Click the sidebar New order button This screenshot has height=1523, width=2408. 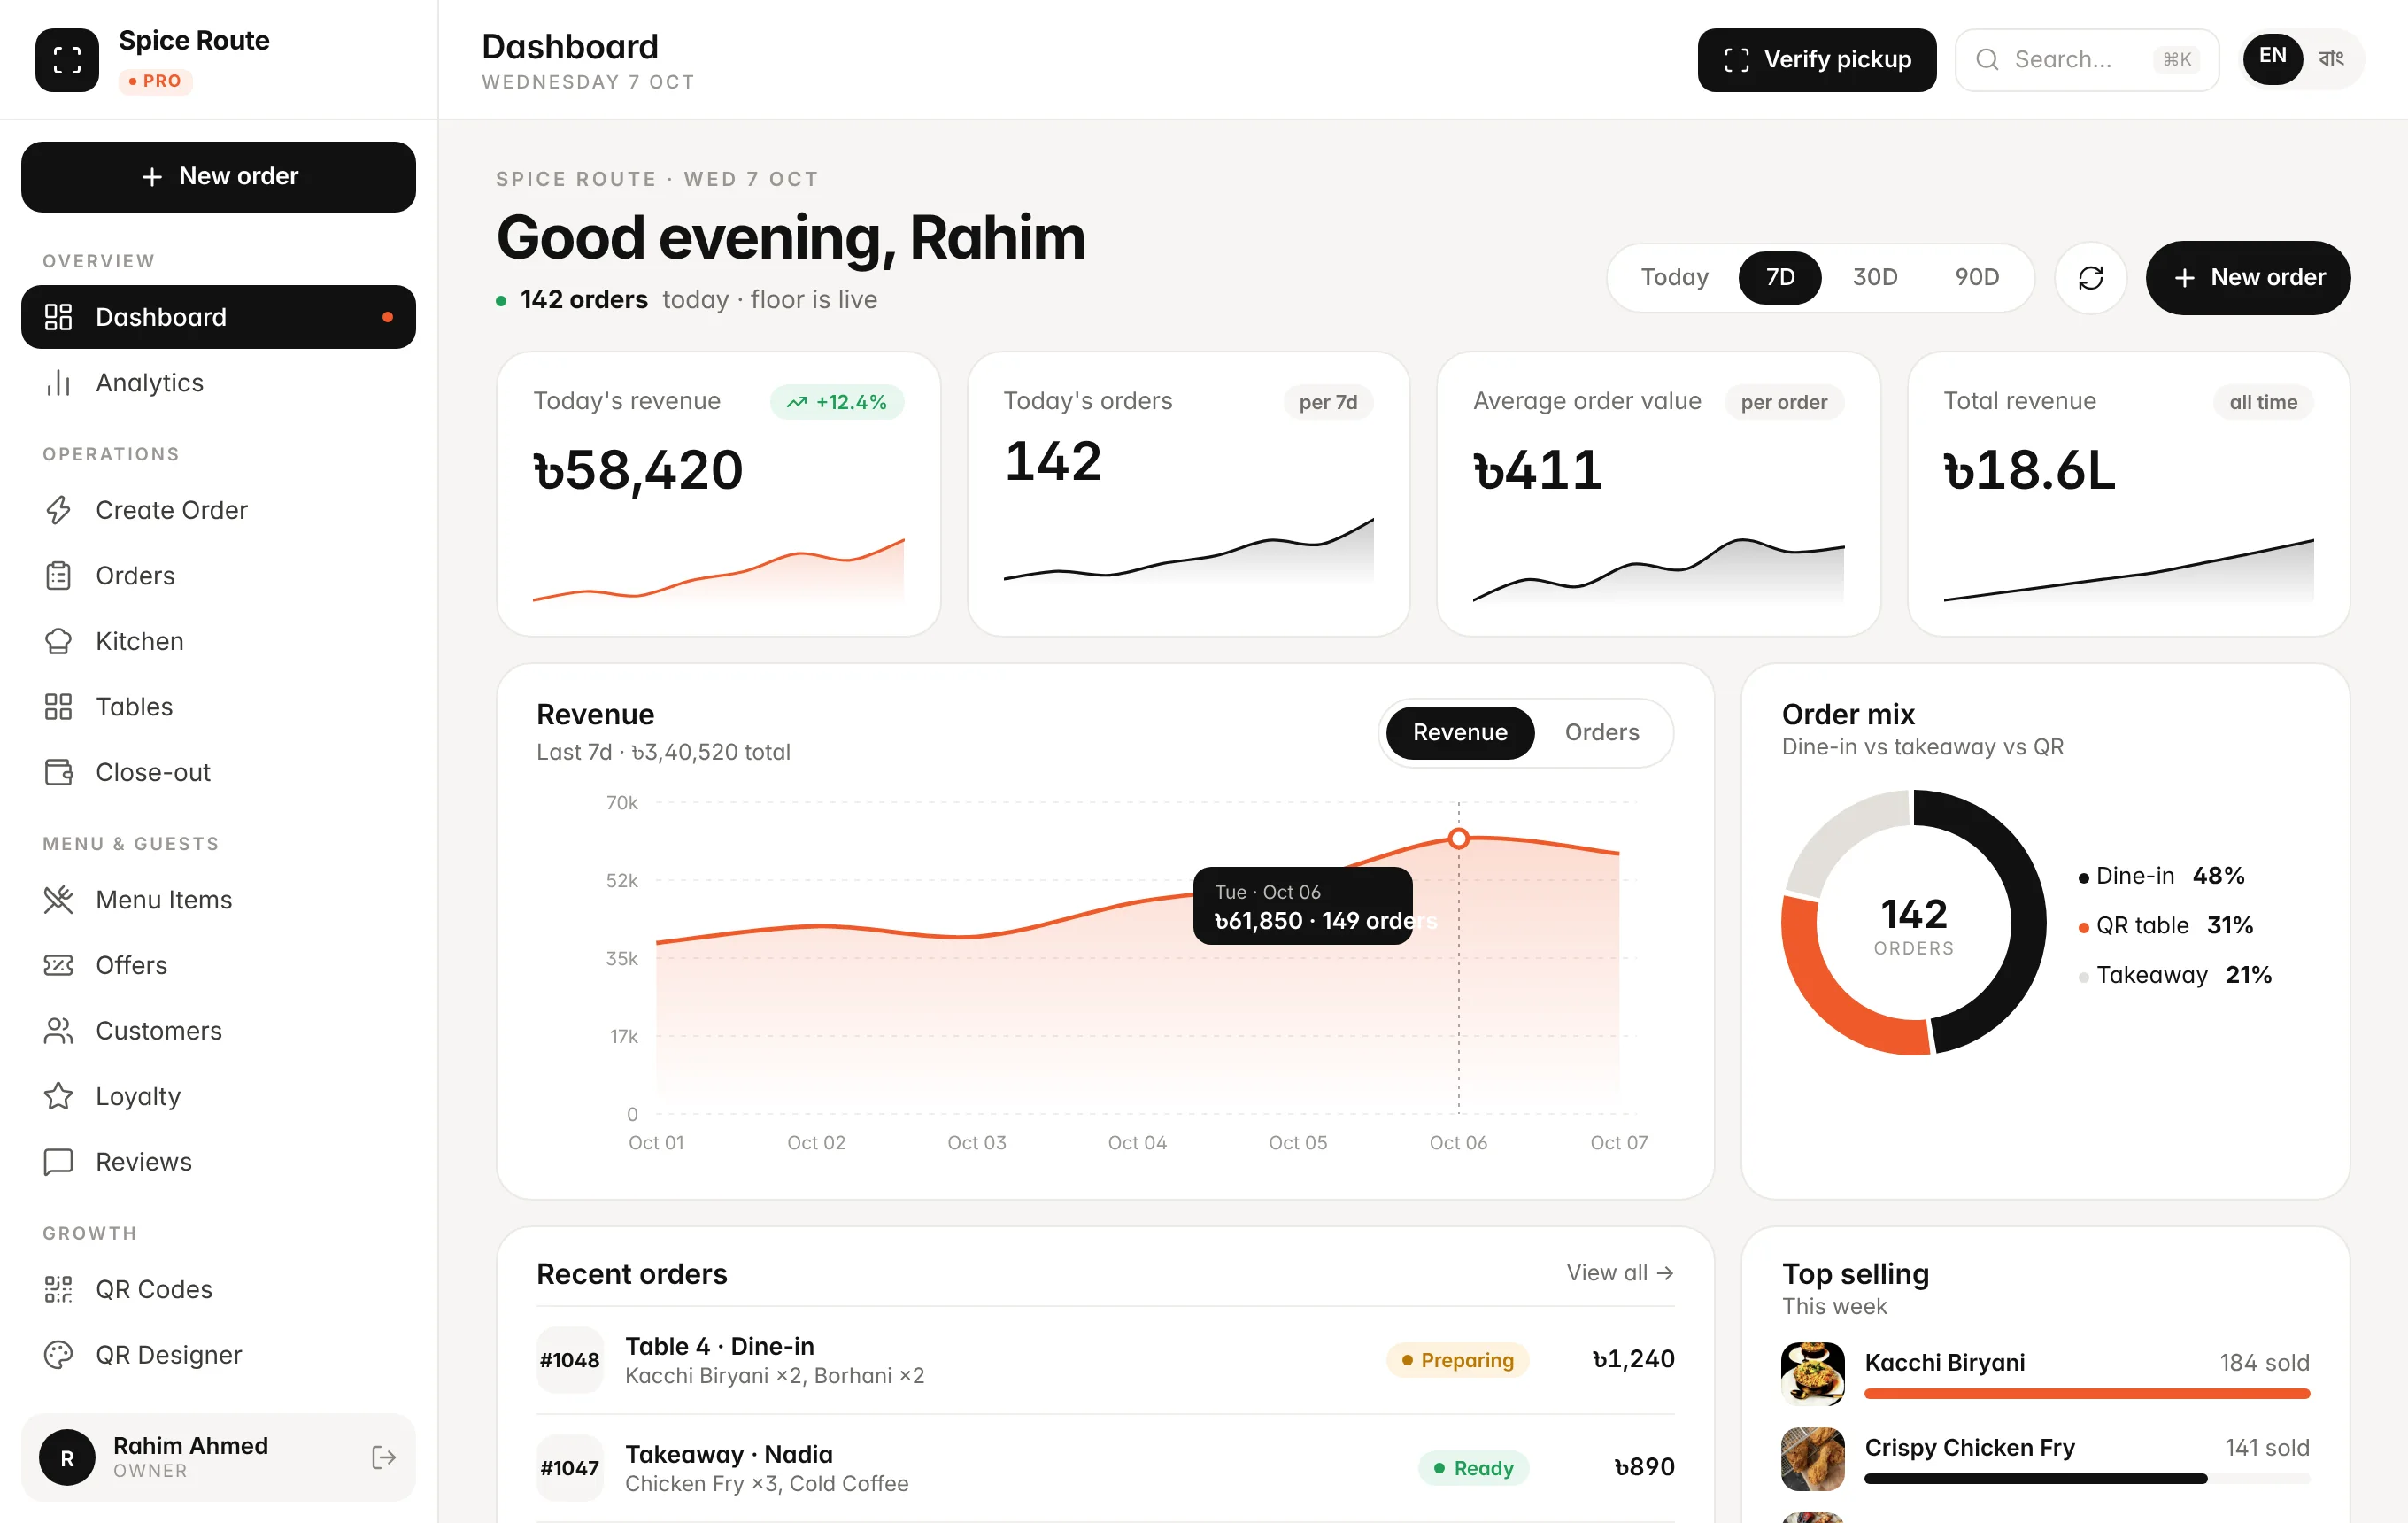pyautogui.click(x=218, y=177)
